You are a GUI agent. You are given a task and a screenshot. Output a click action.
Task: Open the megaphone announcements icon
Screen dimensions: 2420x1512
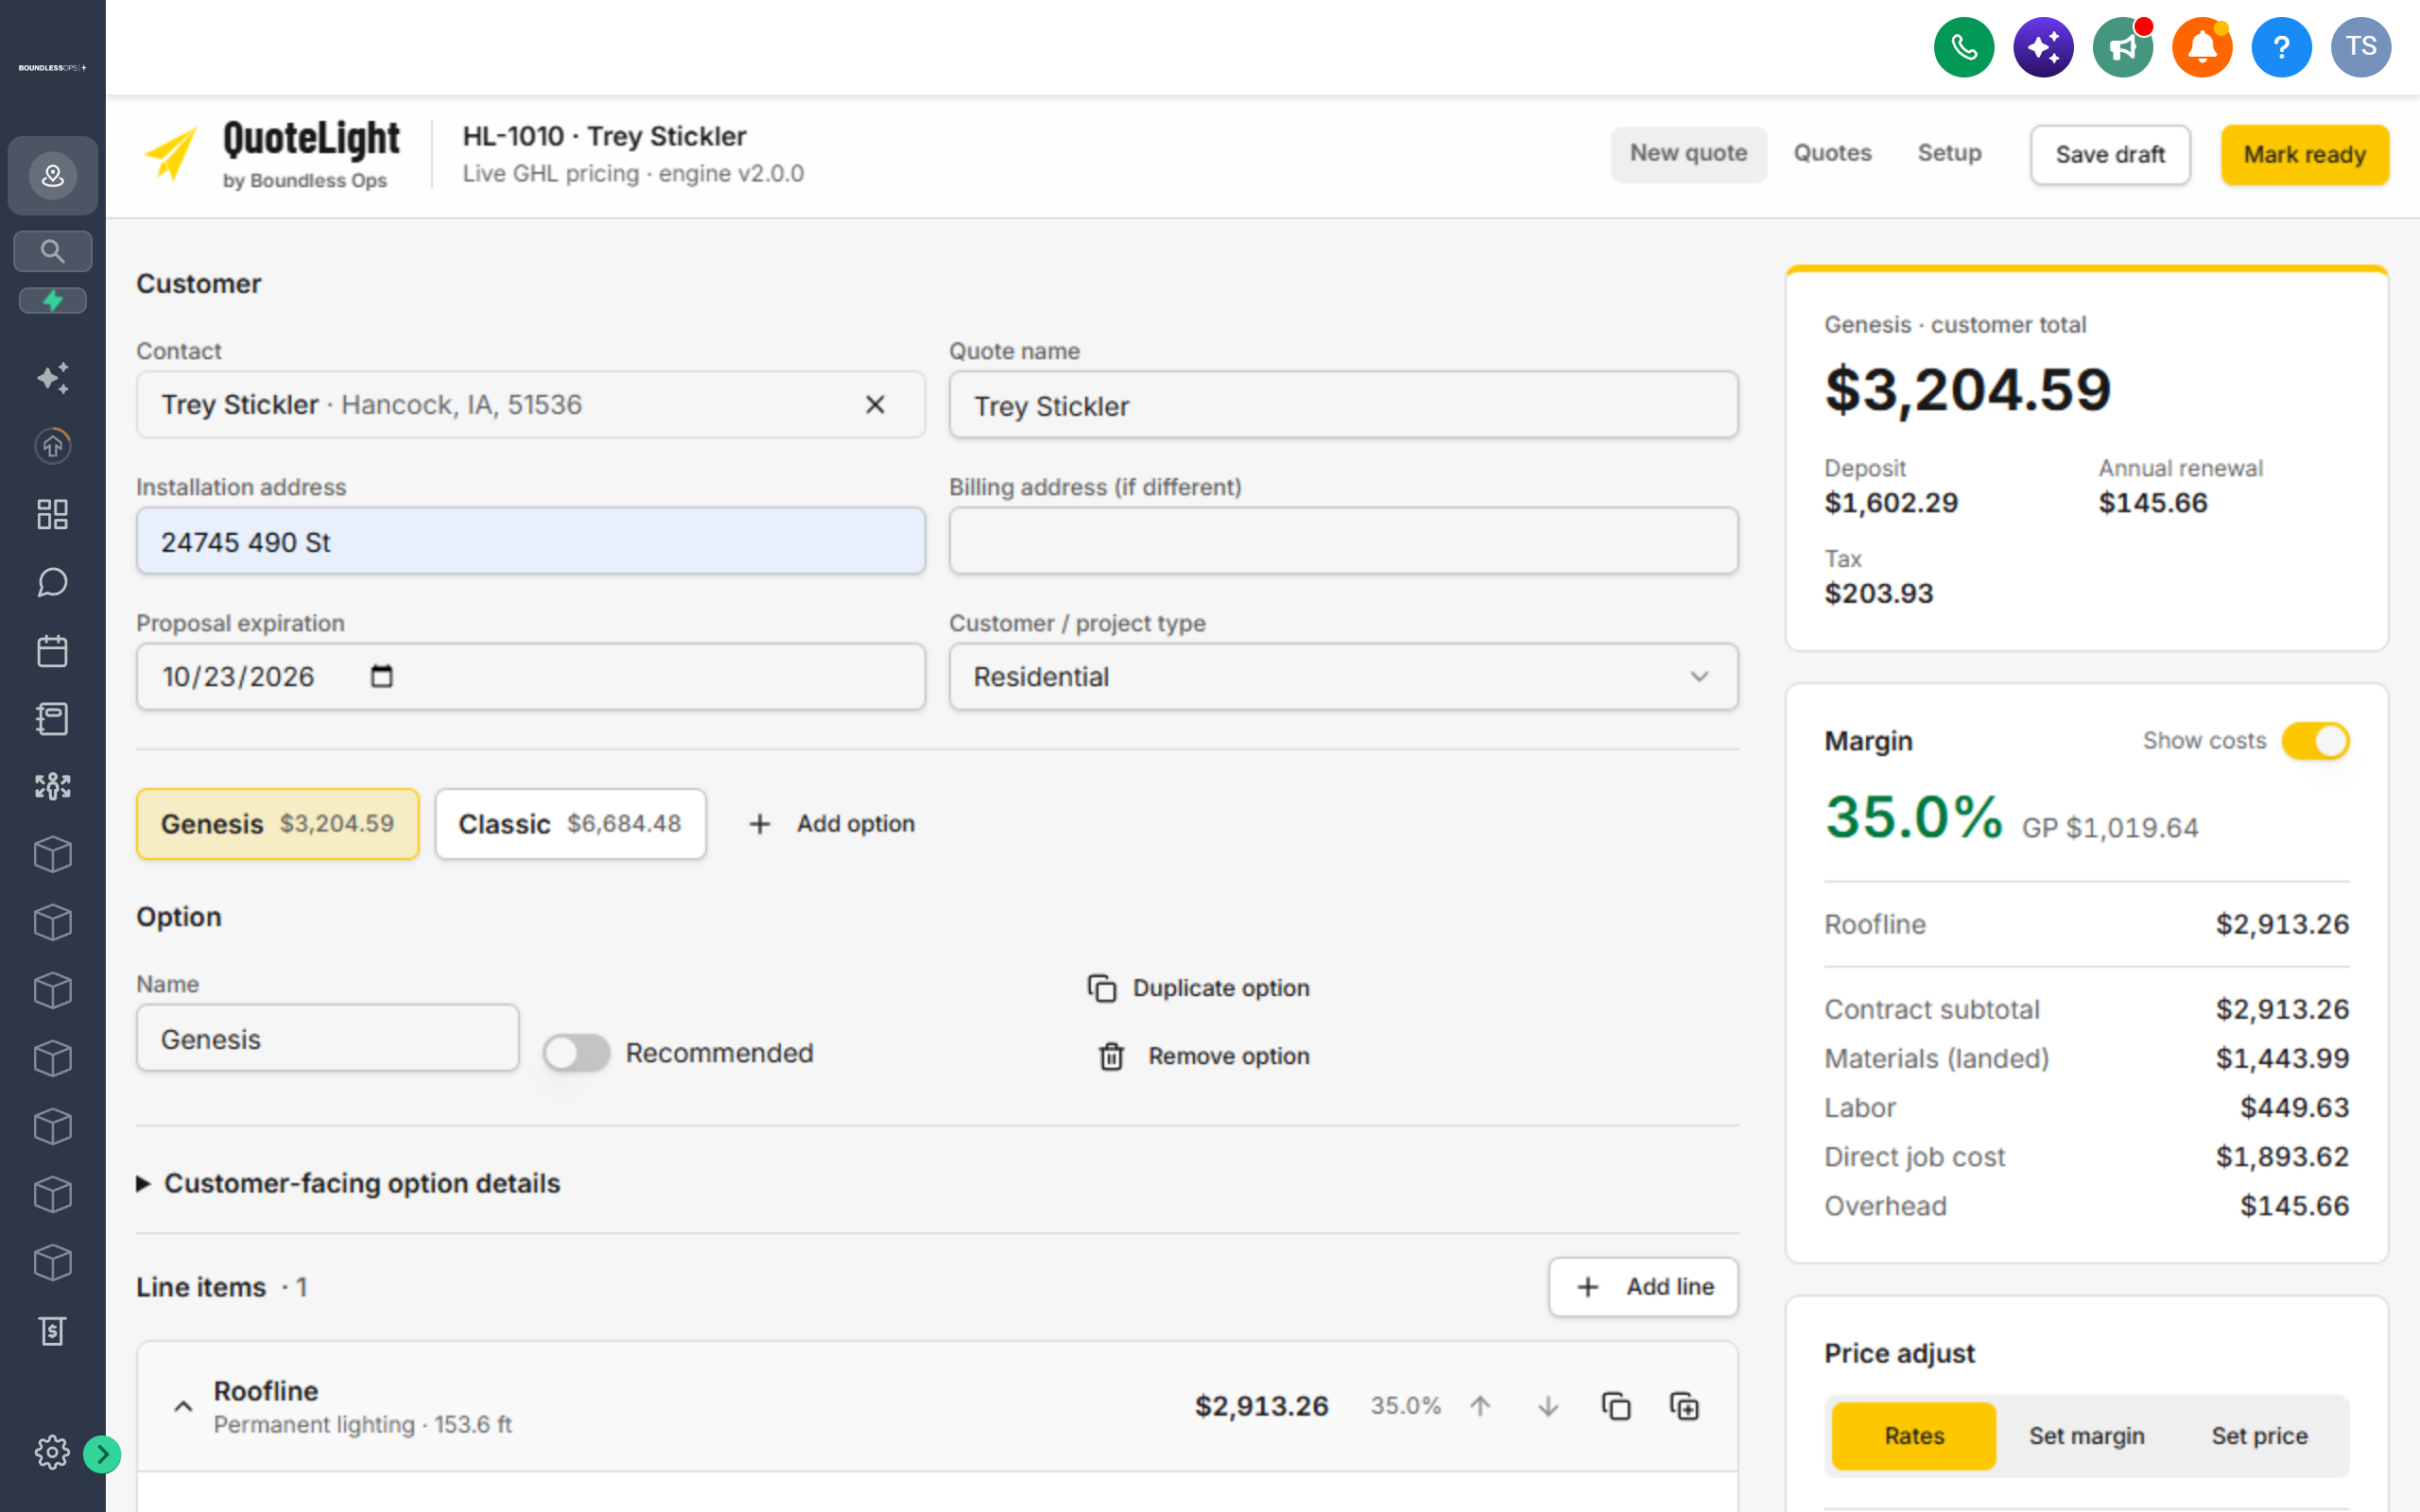pyautogui.click(x=2122, y=47)
